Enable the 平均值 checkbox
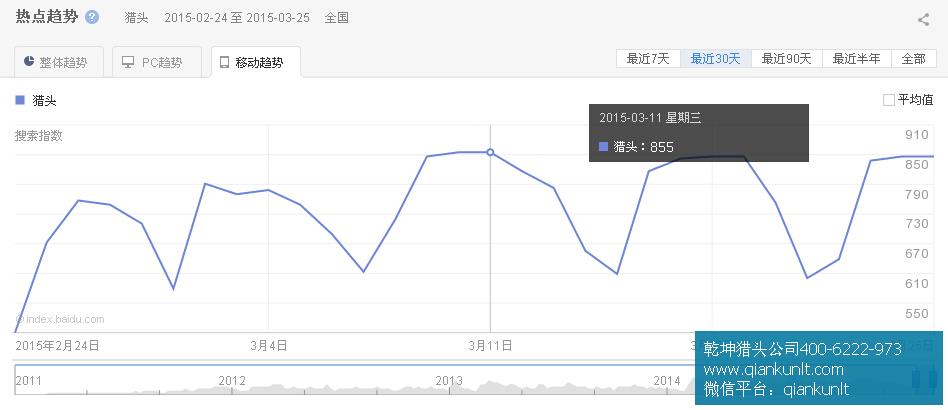The width and height of the screenshot is (948, 410). coord(888,100)
